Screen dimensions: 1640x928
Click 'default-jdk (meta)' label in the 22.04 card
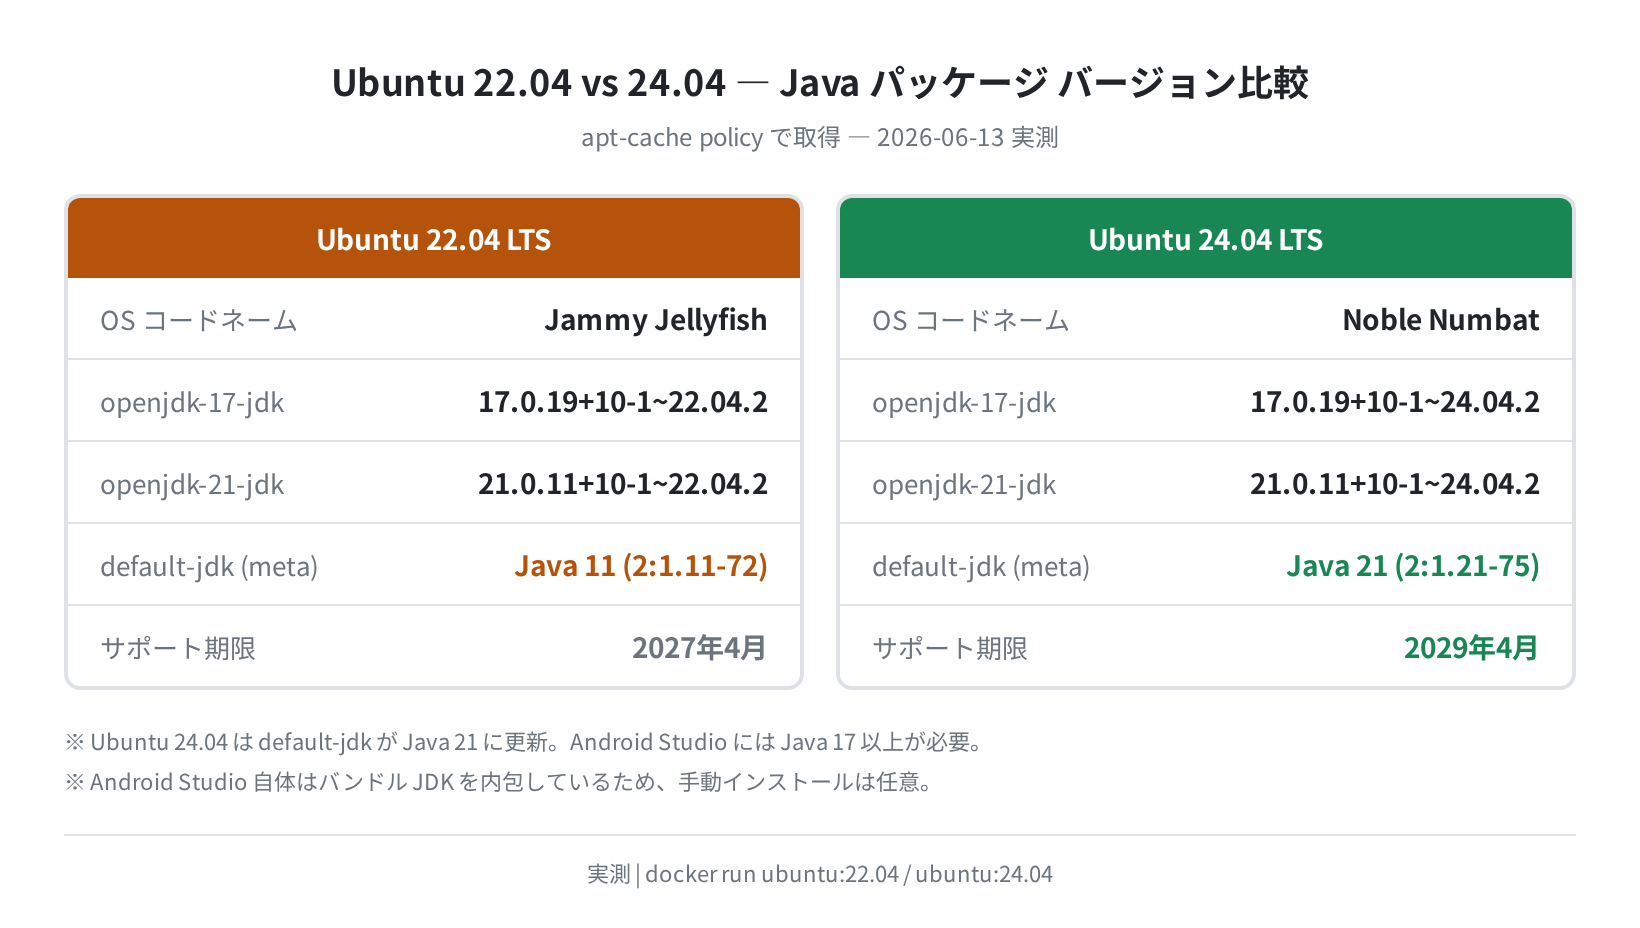coord(209,567)
